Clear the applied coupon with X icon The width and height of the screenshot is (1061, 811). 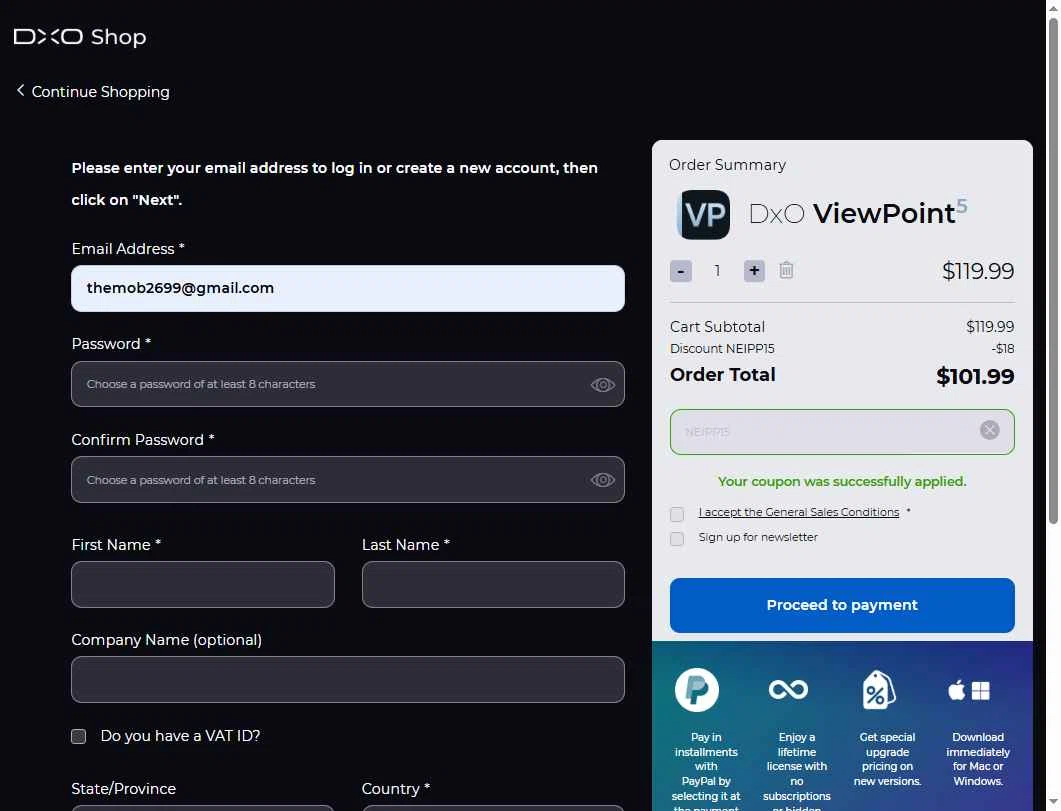point(989,430)
